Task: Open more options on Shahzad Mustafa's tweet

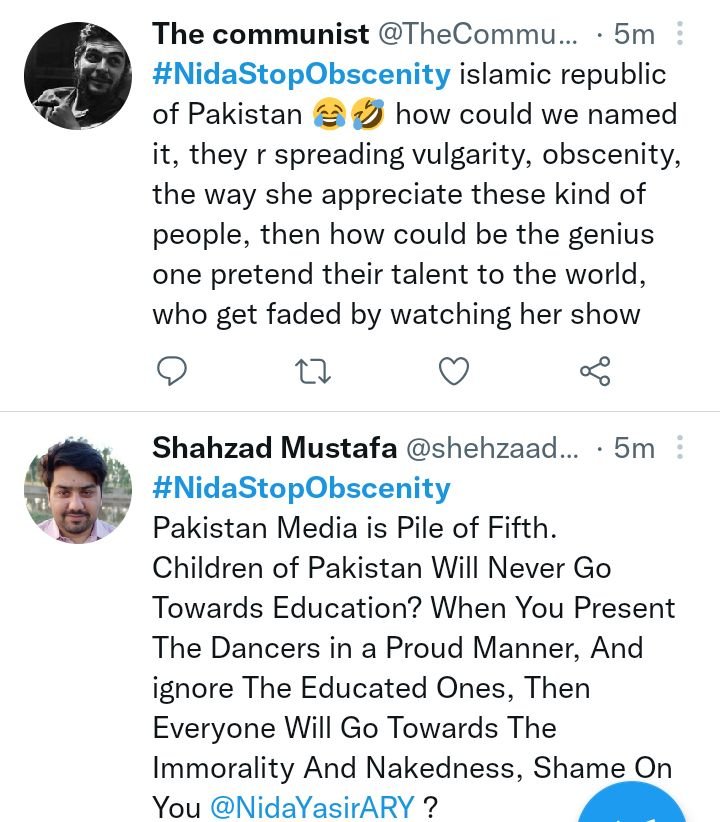Action: coord(681,449)
